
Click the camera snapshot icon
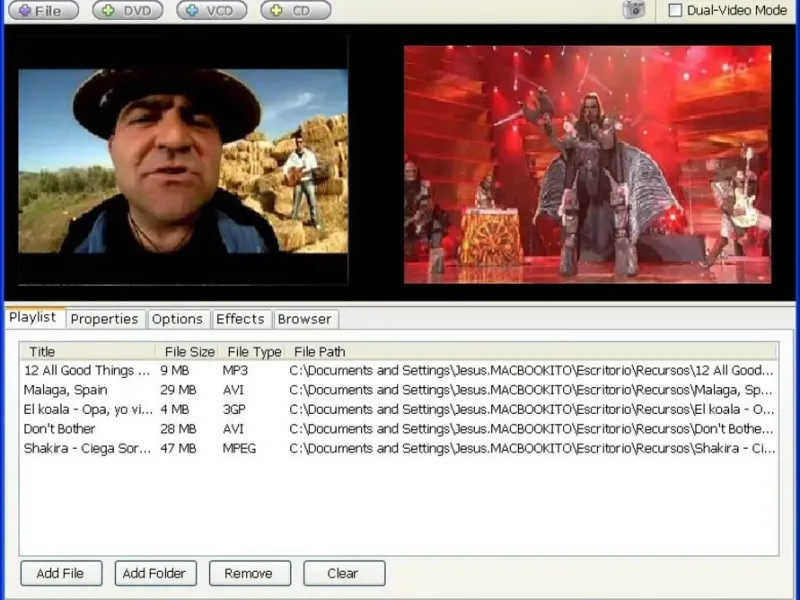[634, 10]
